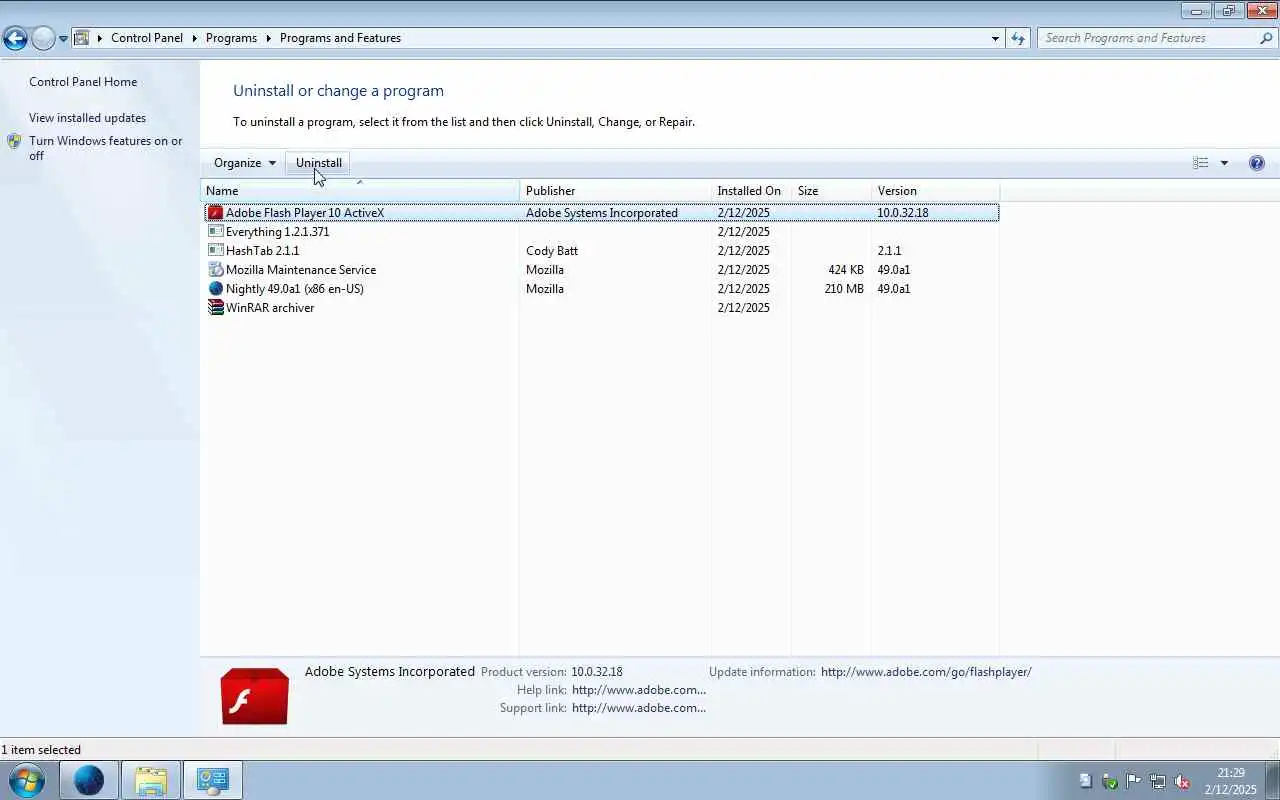Image resolution: width=1280 pixels, height=800 pixels.
Task: Sort by the Publisher column header
Action: [x=615, y=191]
